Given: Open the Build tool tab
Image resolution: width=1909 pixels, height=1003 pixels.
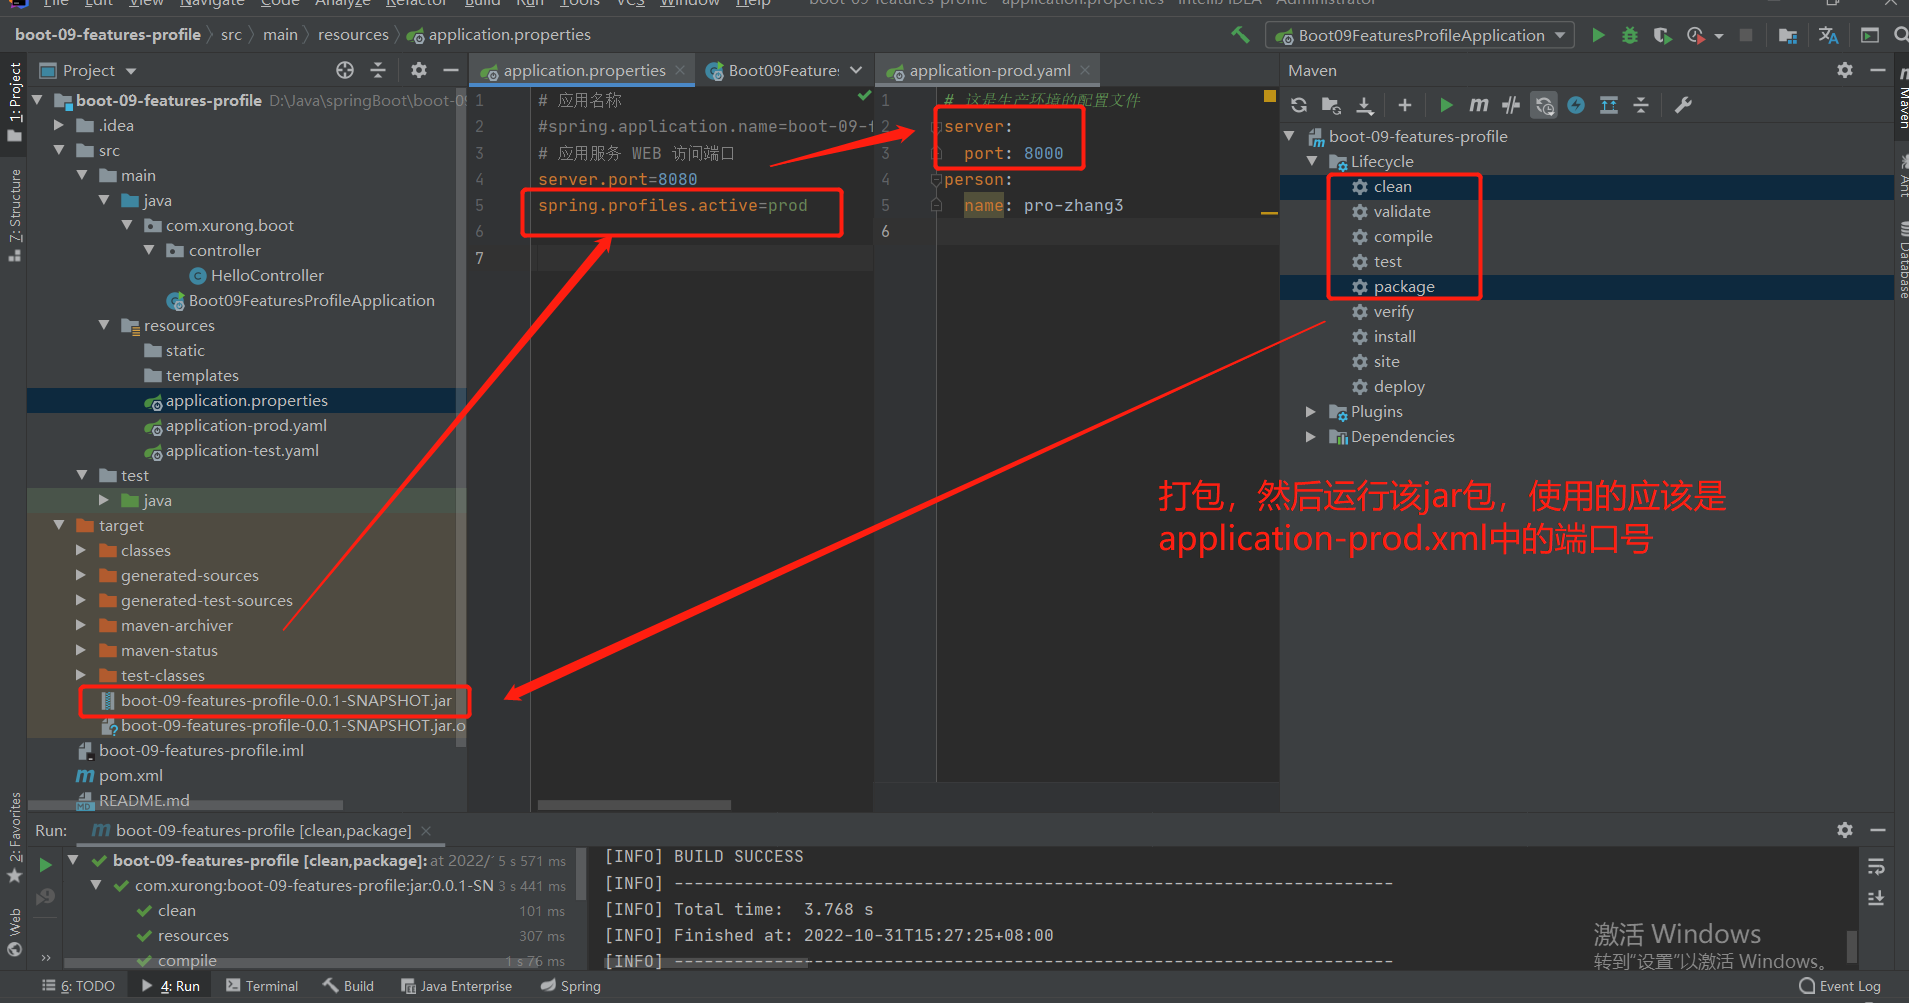Looking at the screenshot, I should (x=348, y=986).
